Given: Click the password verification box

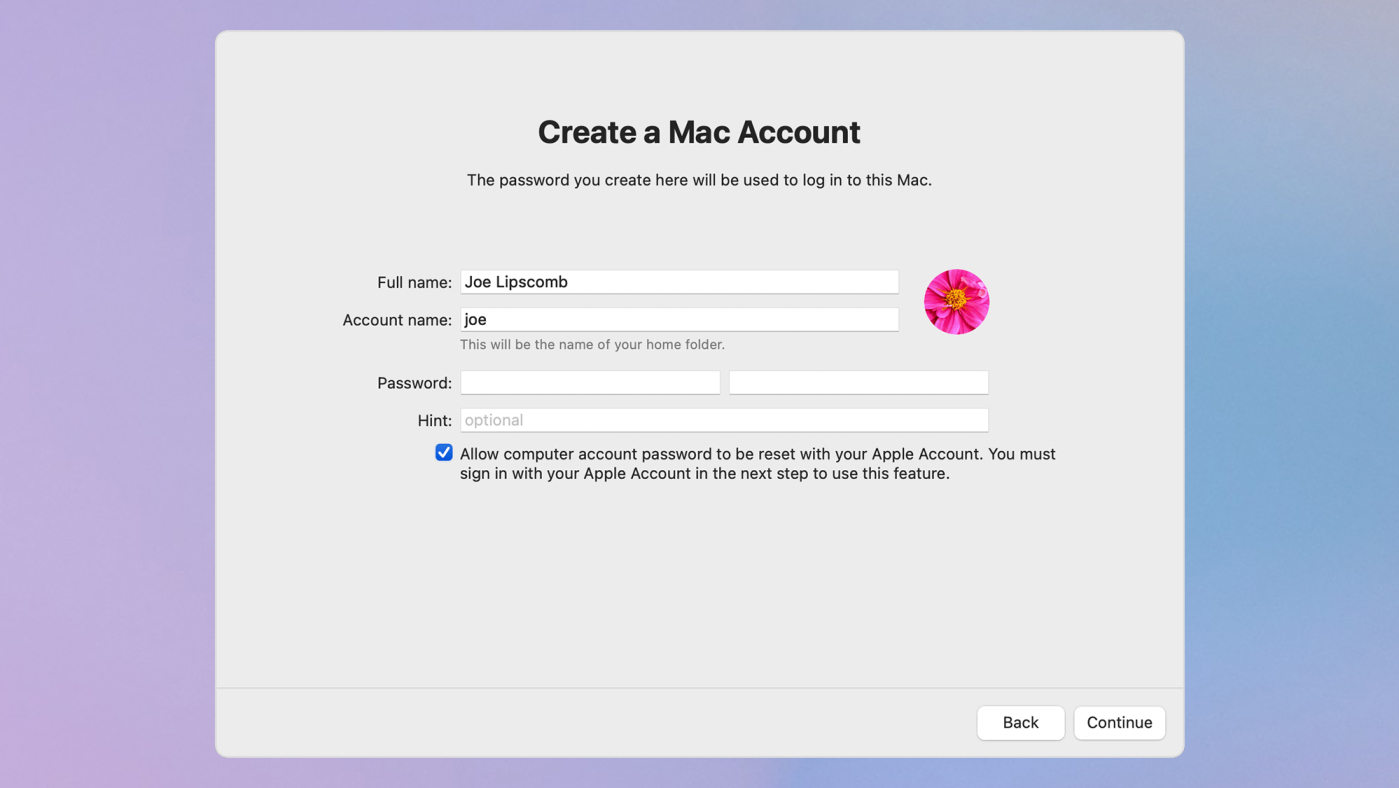Looking at the screenshot, I should pos(857,382).
